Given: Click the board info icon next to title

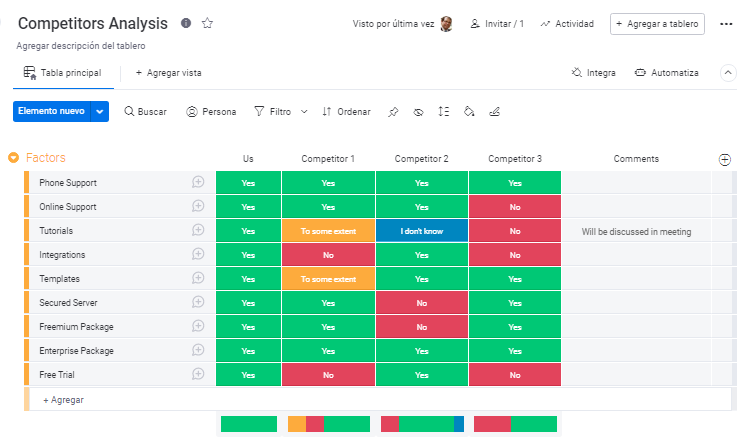Looking at the screenshot, I should click(x=186, y=23).
